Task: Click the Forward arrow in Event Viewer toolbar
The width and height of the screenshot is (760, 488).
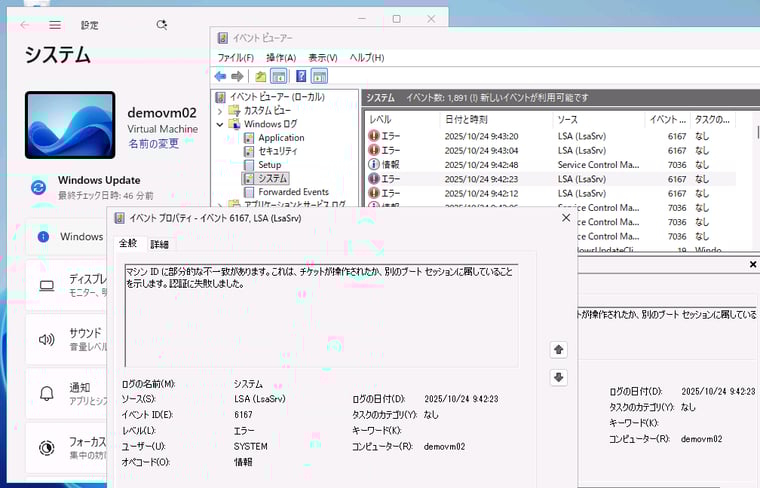Action: [237, 76]
